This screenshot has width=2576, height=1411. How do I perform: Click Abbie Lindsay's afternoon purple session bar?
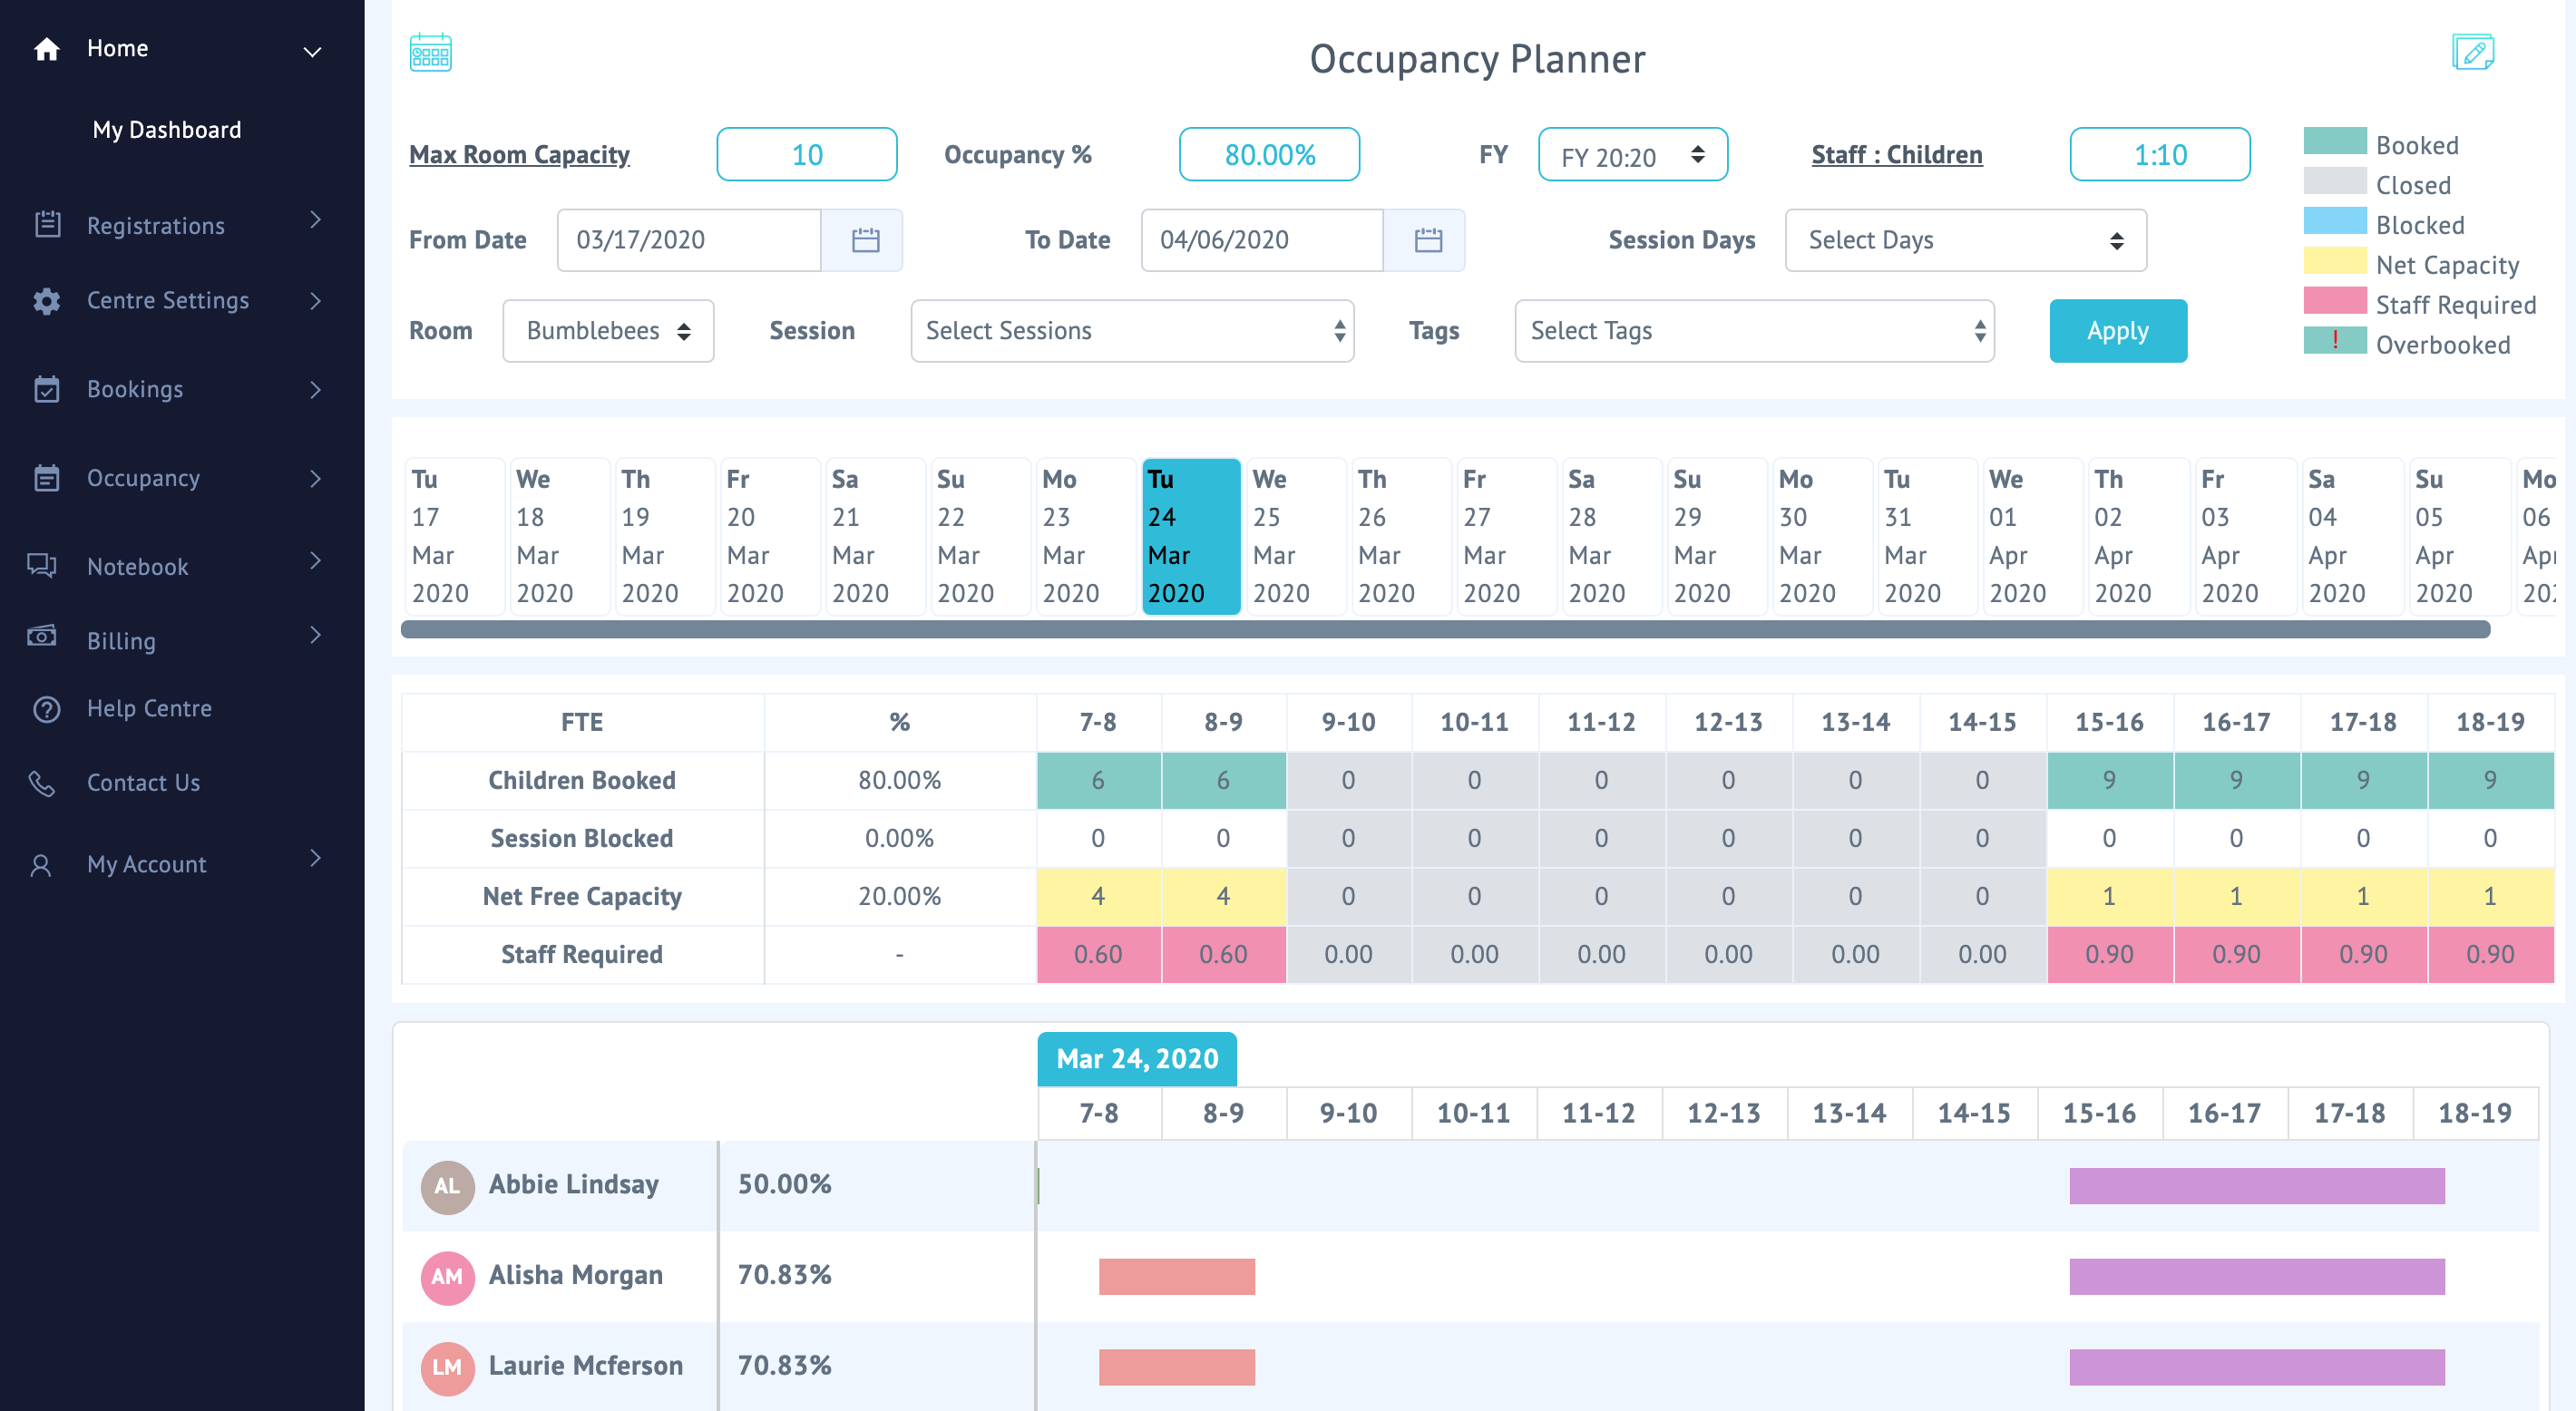click(2257, 1186)
